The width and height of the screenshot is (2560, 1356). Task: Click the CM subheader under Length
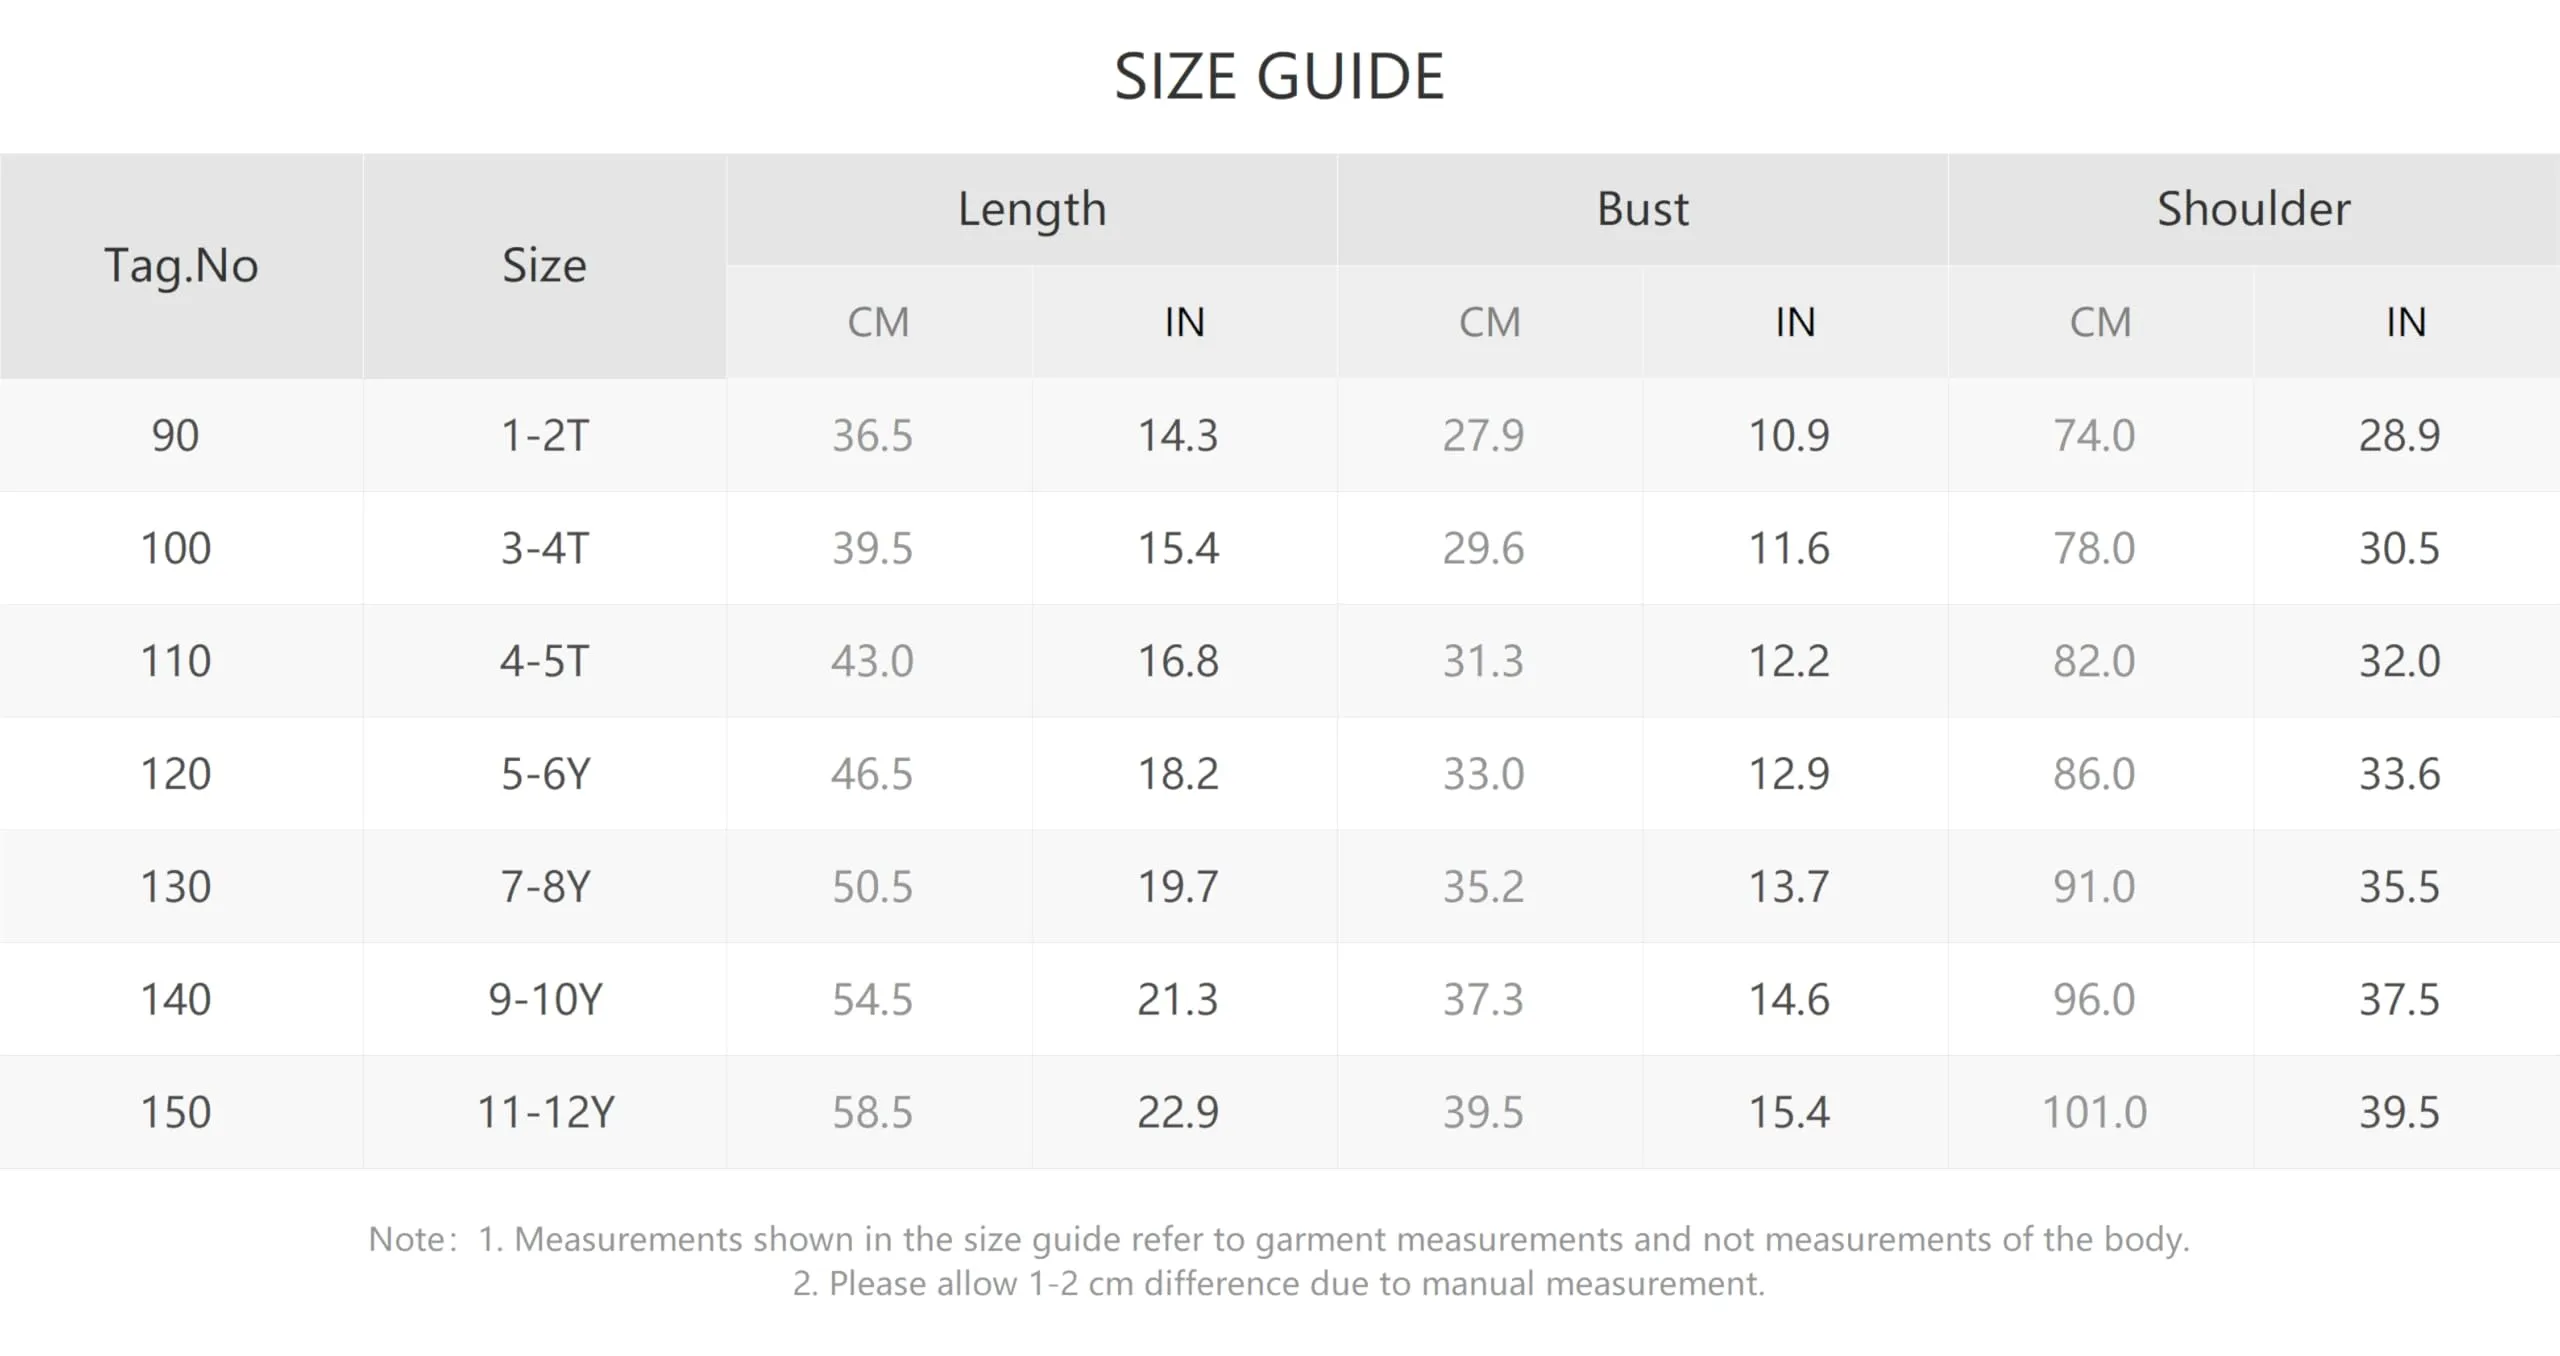click(879, 322)
